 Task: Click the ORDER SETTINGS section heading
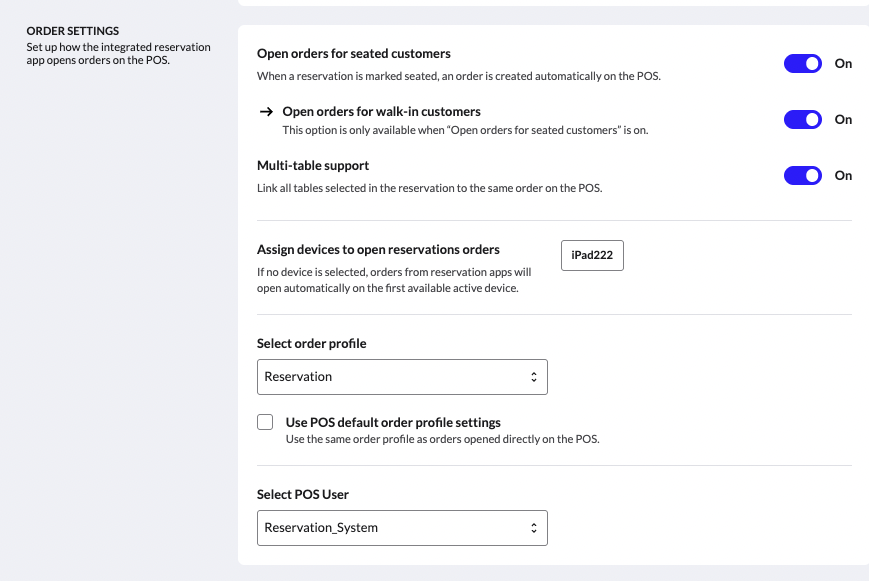point(73,32)
